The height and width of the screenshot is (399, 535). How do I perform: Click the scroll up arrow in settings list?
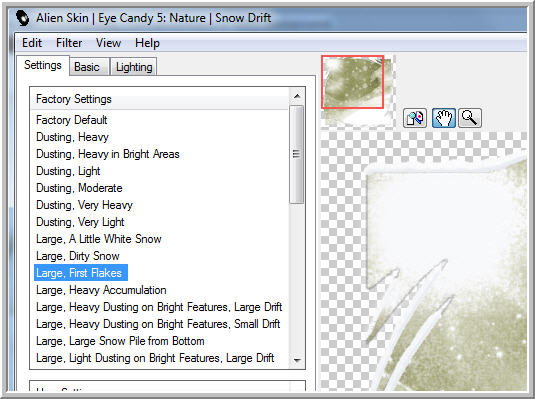[x=297, y=96]
